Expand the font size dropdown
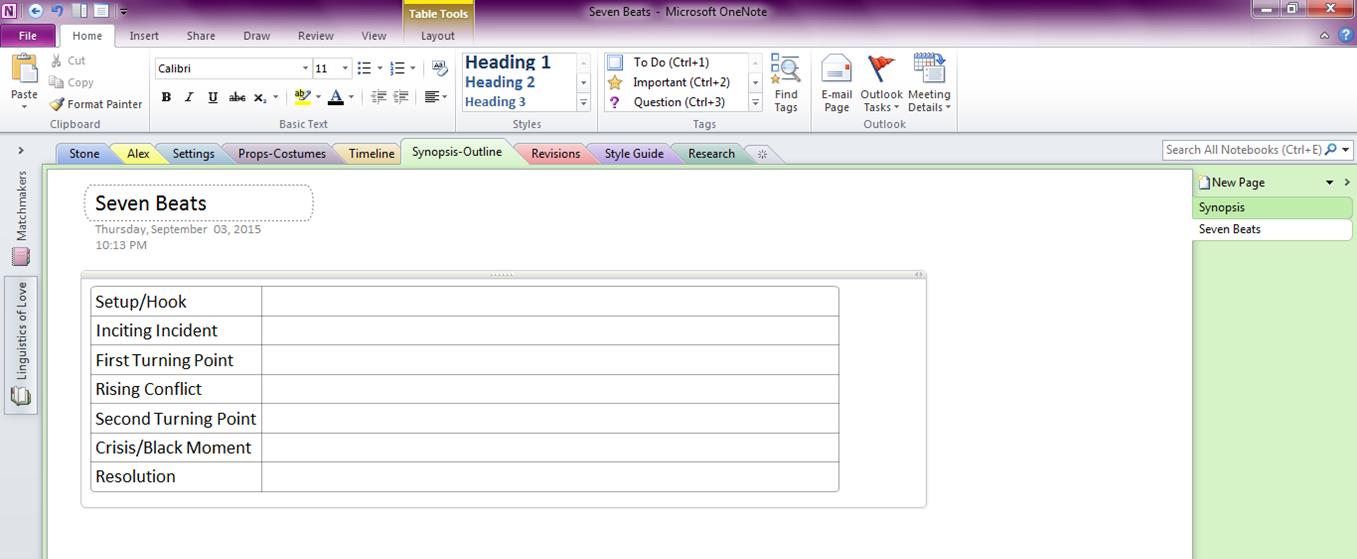This screenshot has height=559, width=1357. 345,68
